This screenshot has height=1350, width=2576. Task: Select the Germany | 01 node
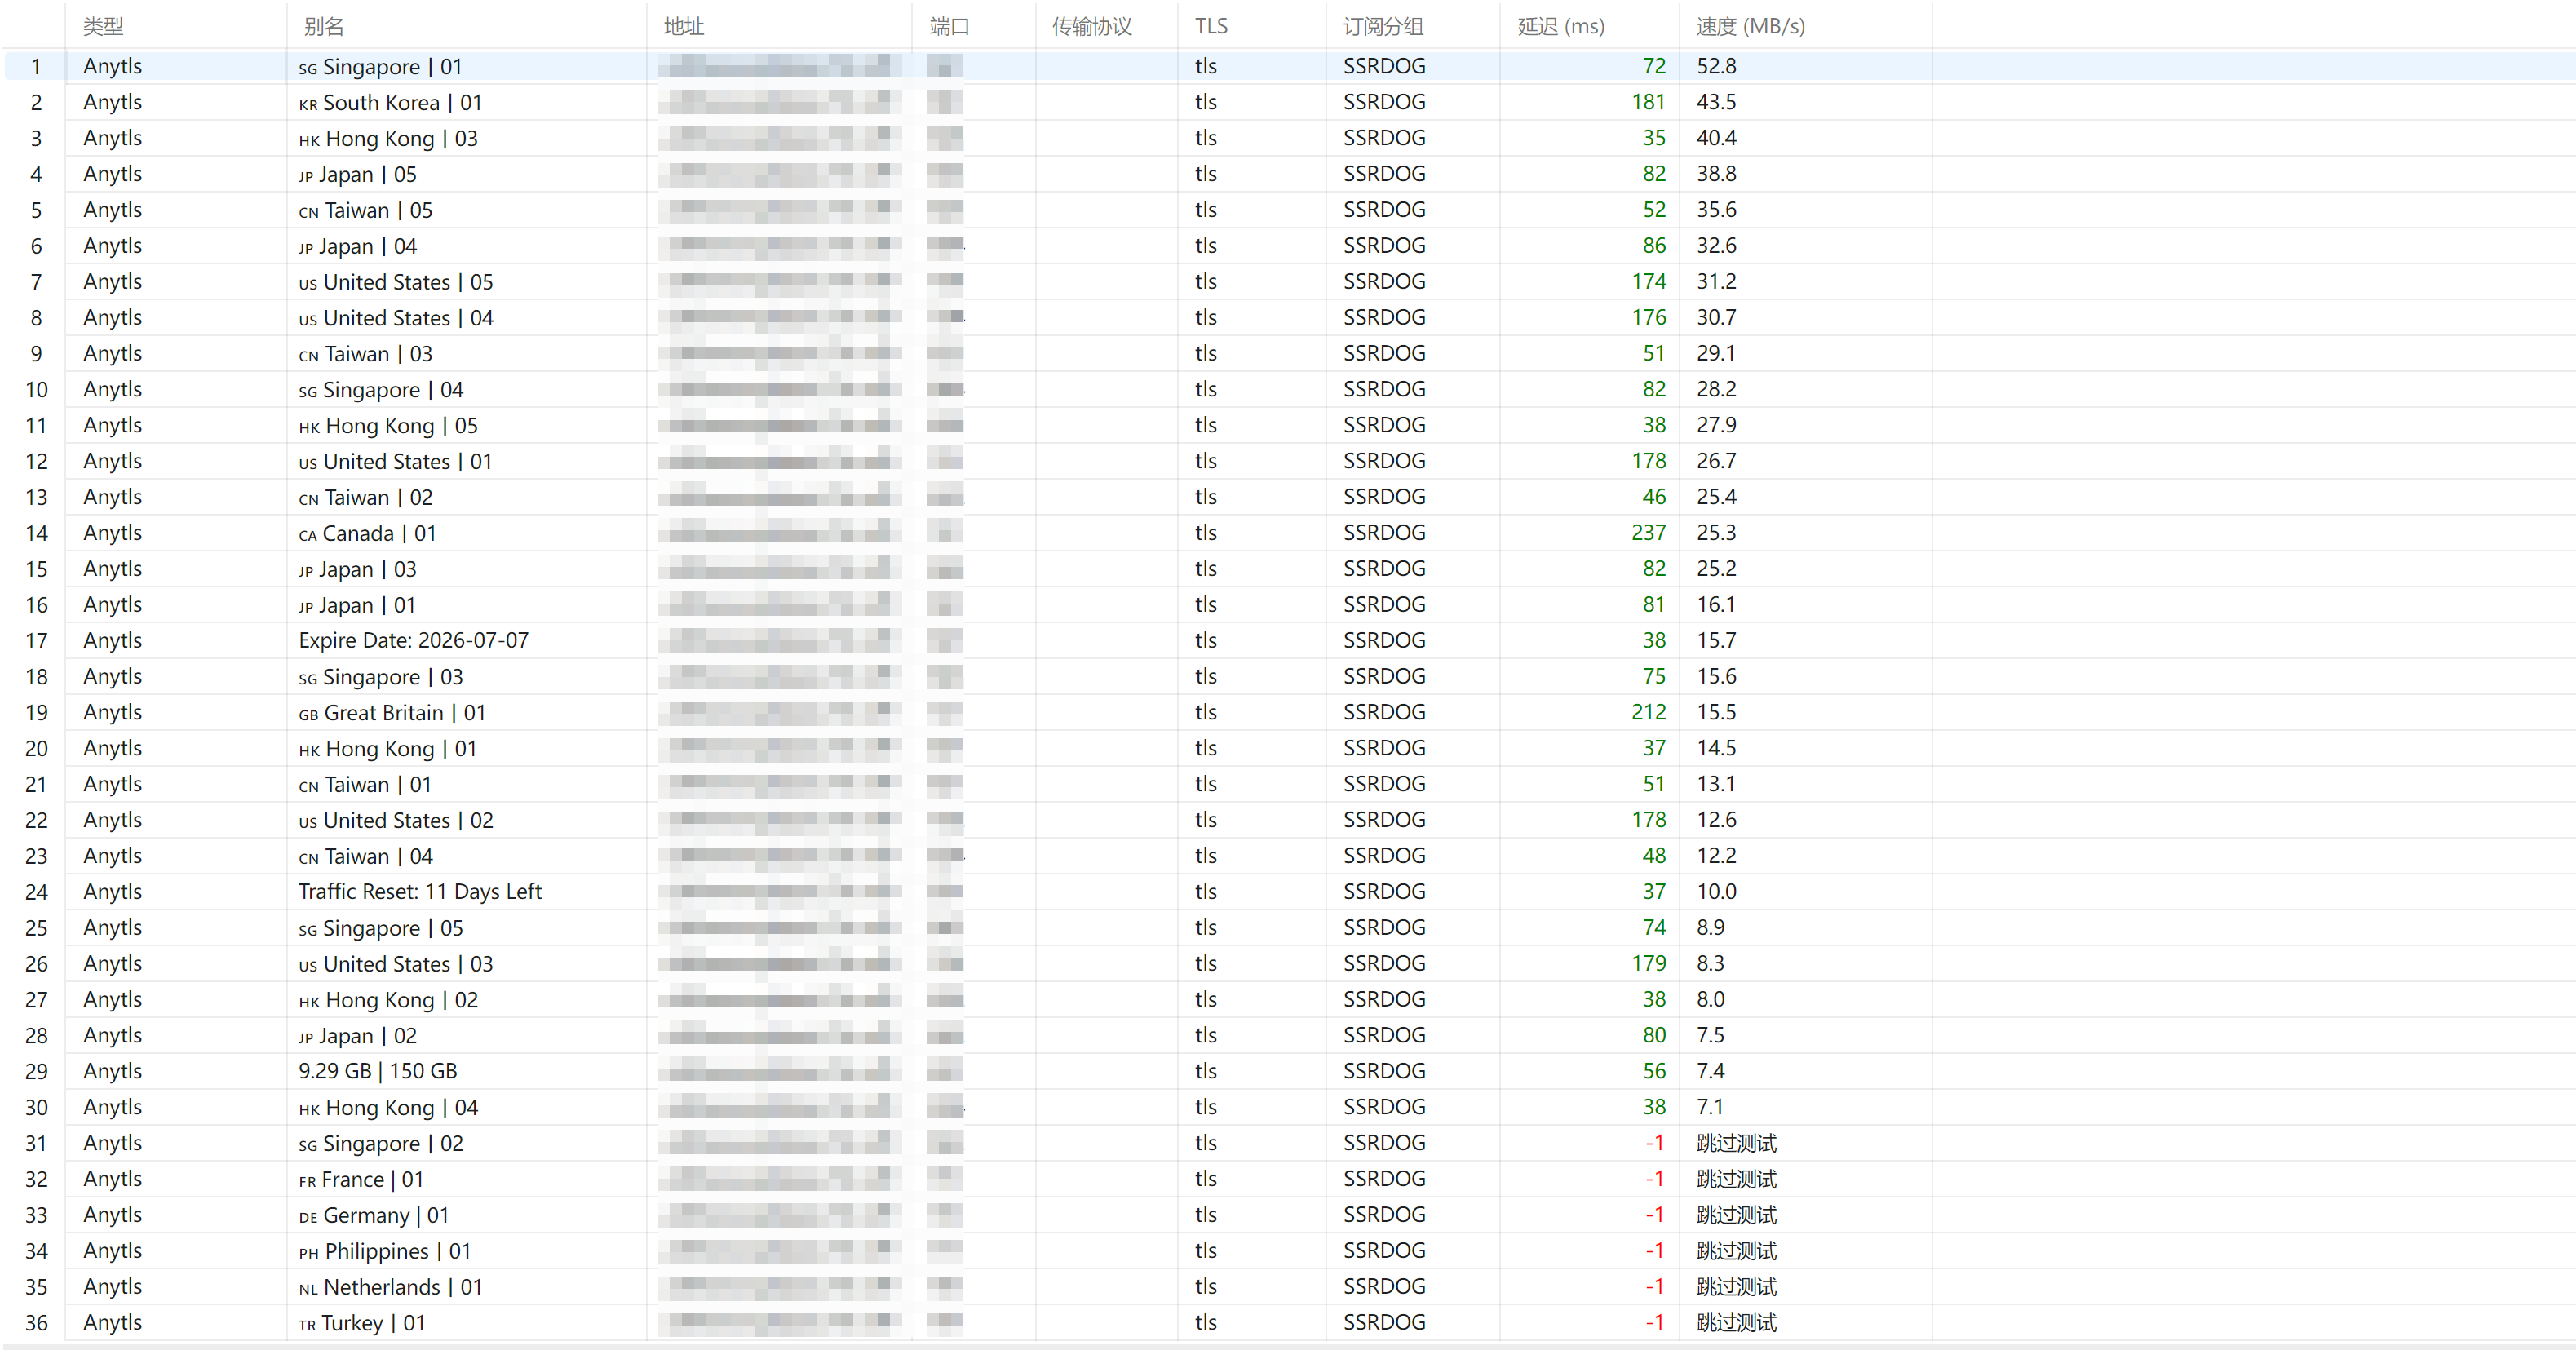(x=1288, y=1215)
